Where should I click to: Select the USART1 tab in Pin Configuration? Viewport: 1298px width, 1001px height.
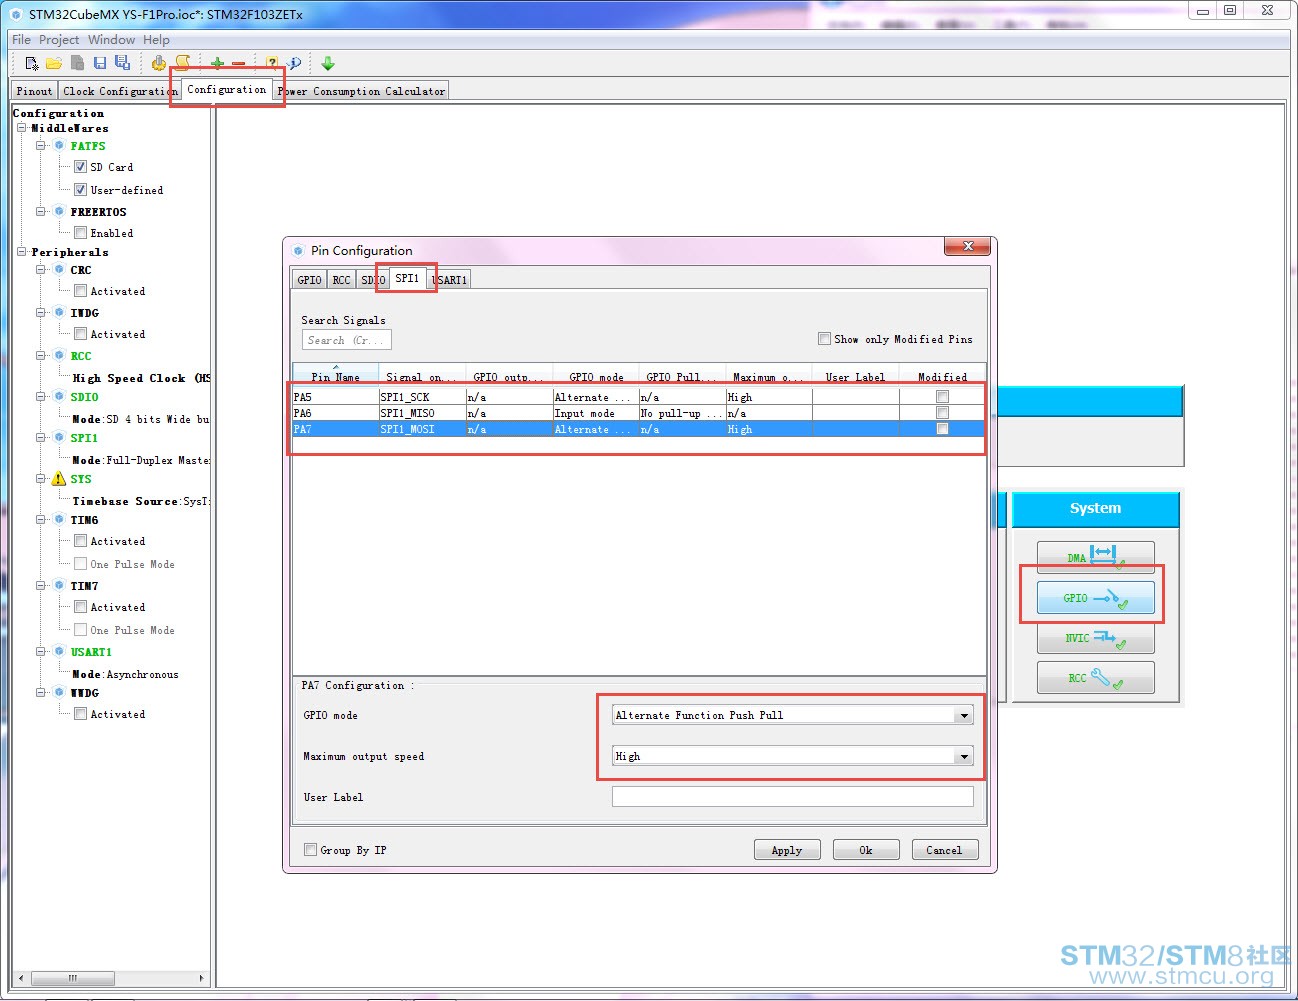[x=449, y=280]
